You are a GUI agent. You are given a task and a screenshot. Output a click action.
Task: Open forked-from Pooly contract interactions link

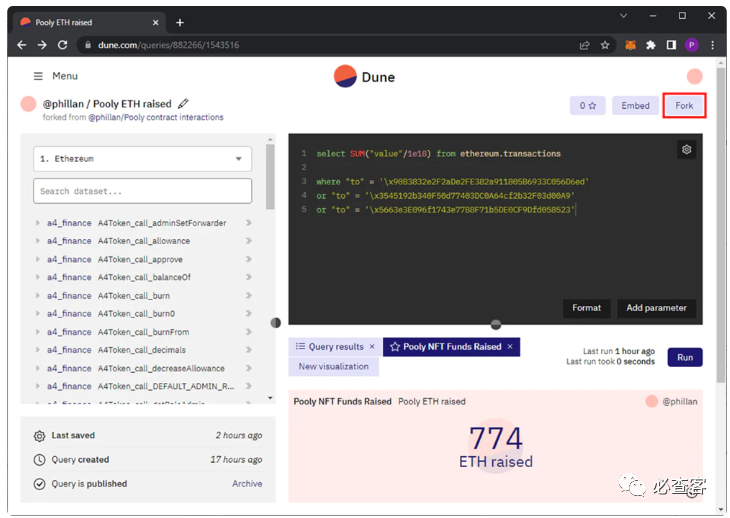155,117
